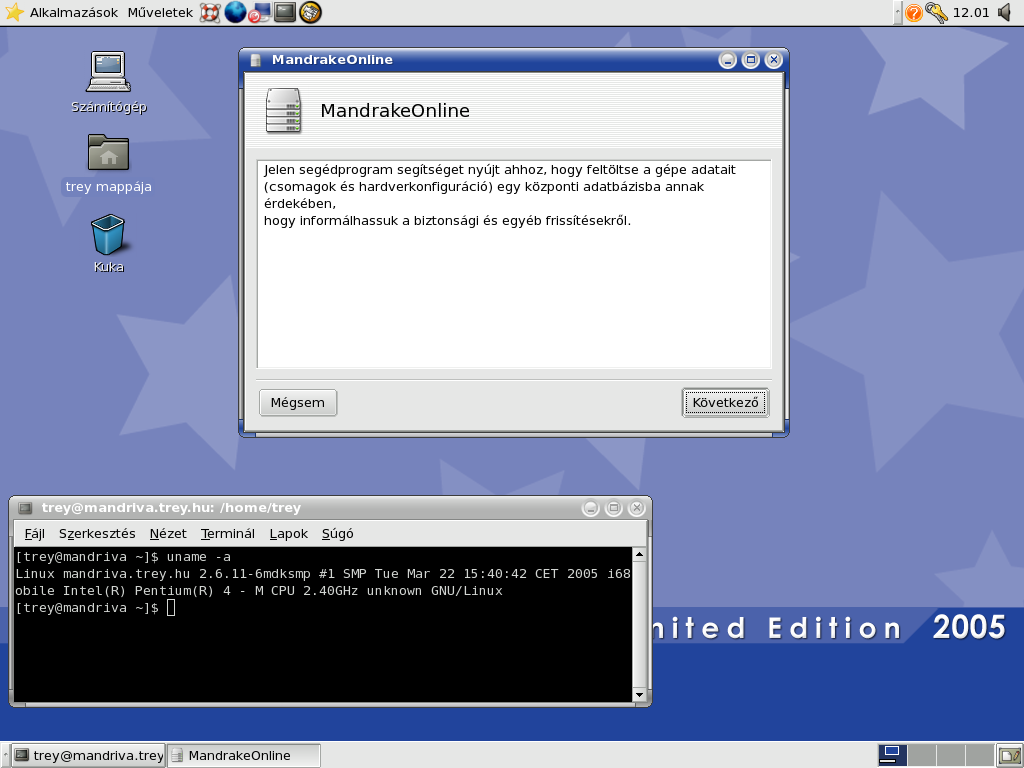Minimize the MandrakeOnline window
The width and height of the screenshot is (1024, 768).
coord(728,60)
